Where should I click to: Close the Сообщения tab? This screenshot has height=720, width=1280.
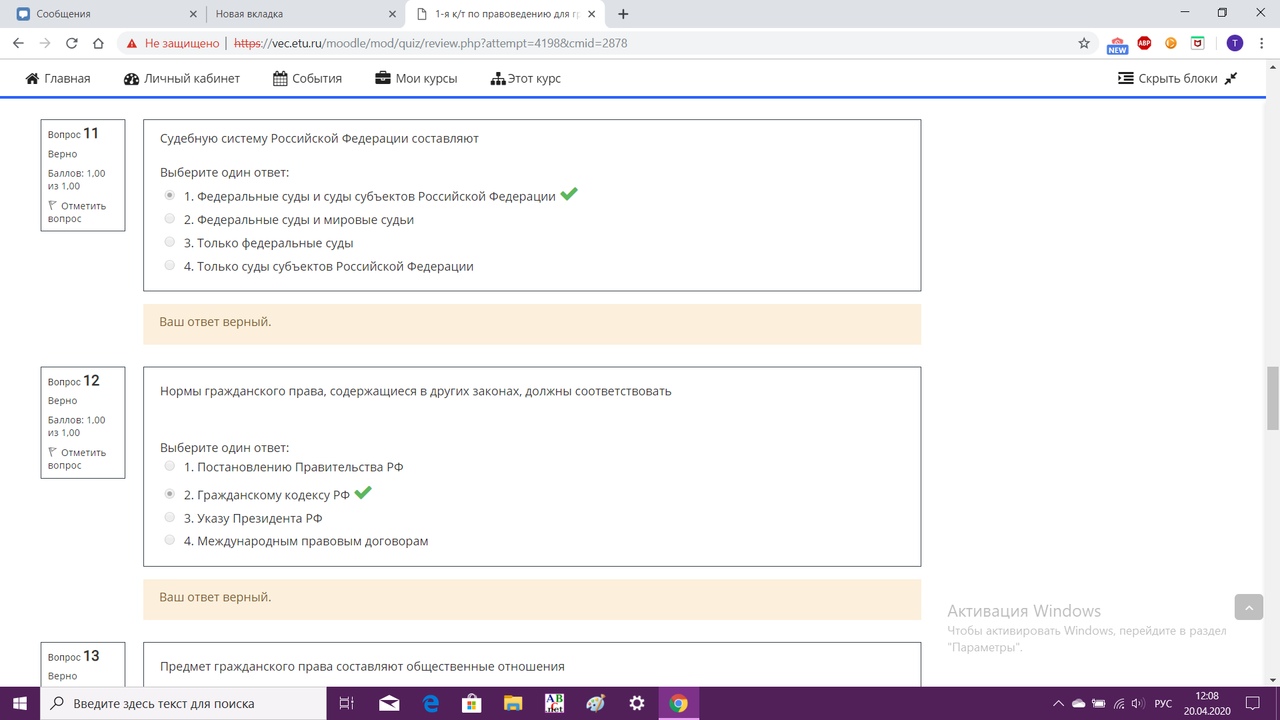[191, 14]
